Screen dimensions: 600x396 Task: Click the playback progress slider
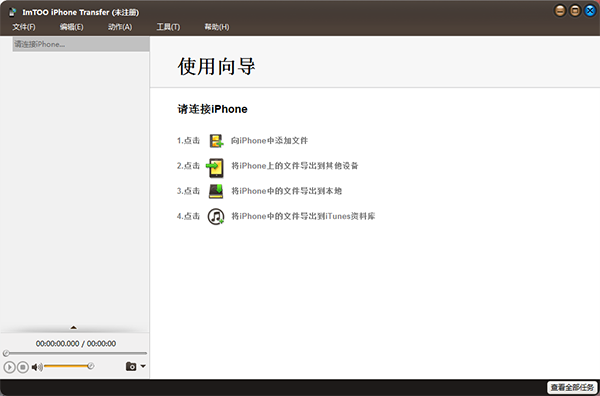click(75, 353)
